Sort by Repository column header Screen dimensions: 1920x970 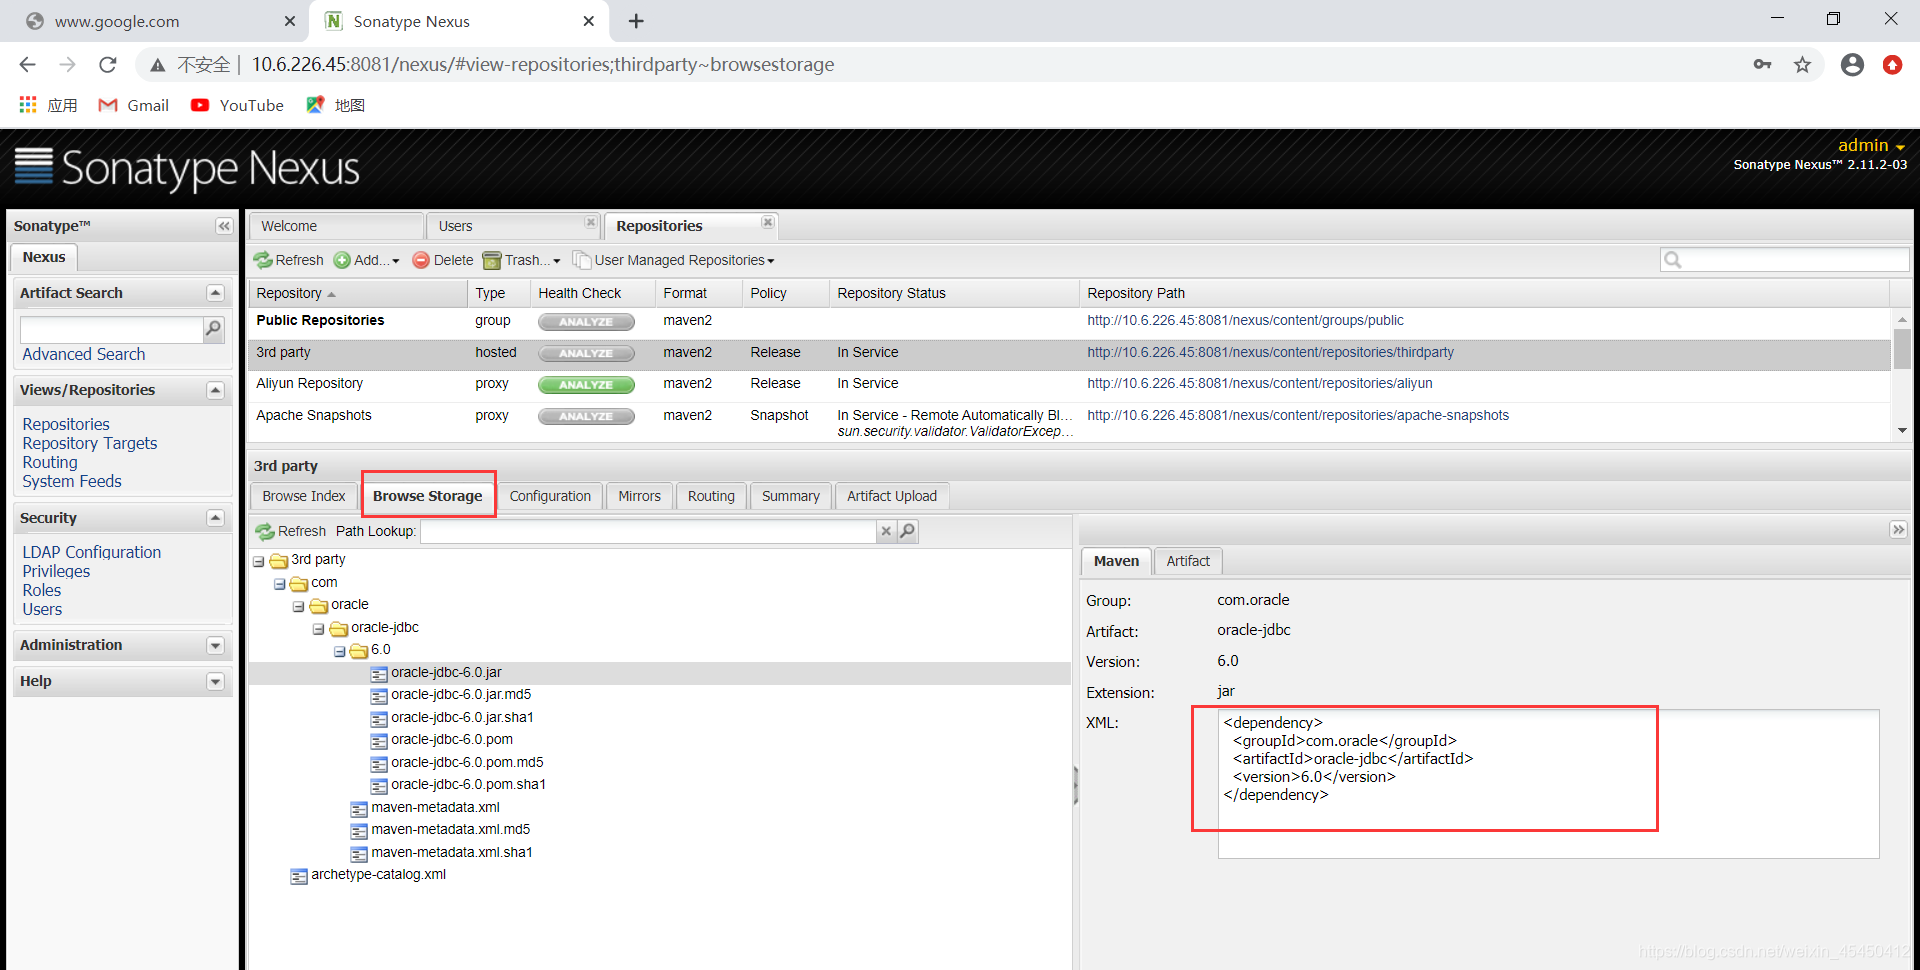357,293
